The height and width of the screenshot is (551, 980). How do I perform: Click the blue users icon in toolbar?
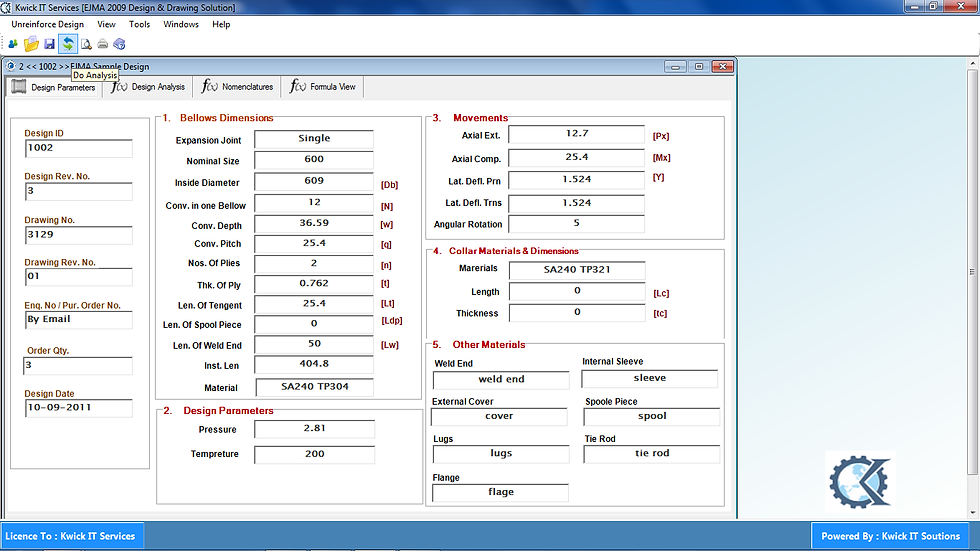[12, 44]
